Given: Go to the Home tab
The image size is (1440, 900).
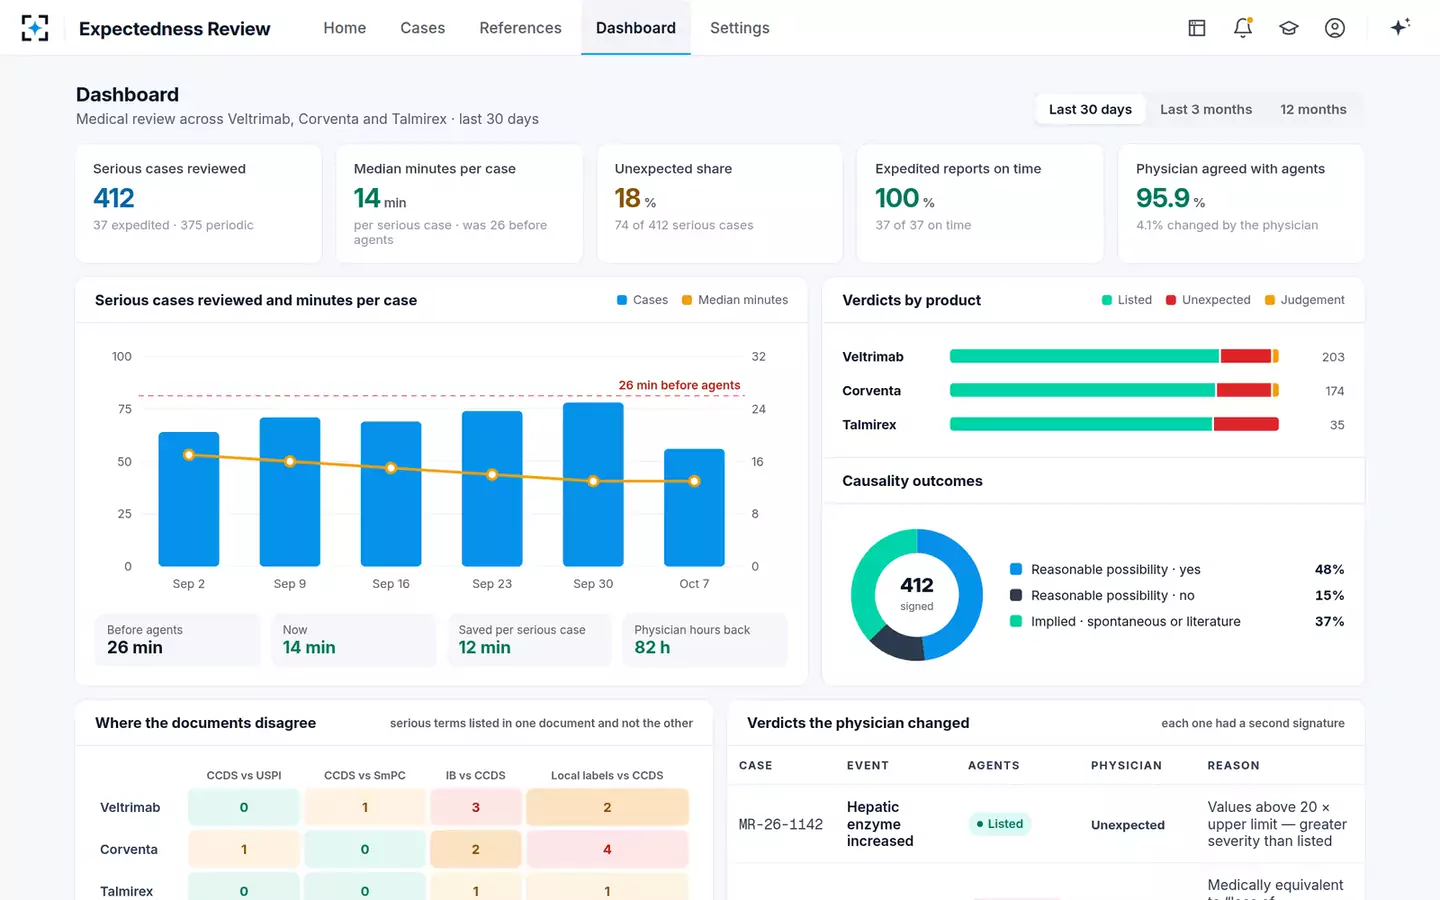Looking at the screenshot, I should (x=345, y=28).
